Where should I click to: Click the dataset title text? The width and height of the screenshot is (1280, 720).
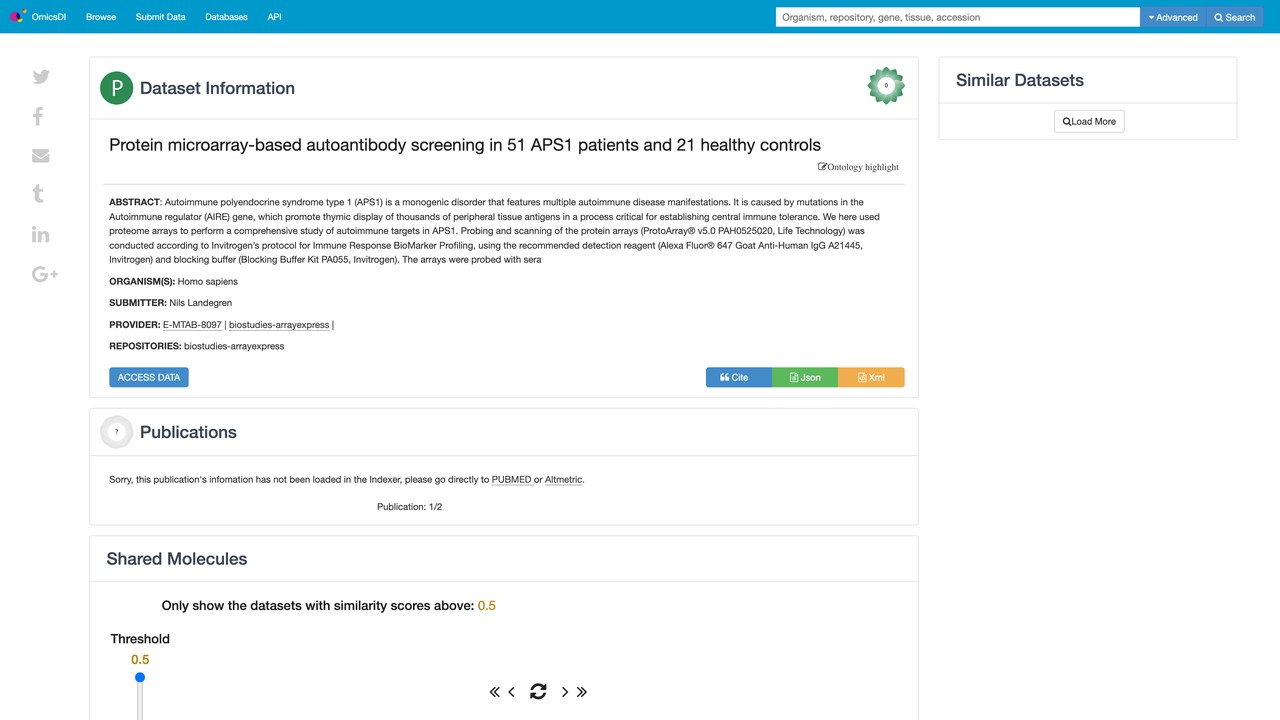(465, 145)
